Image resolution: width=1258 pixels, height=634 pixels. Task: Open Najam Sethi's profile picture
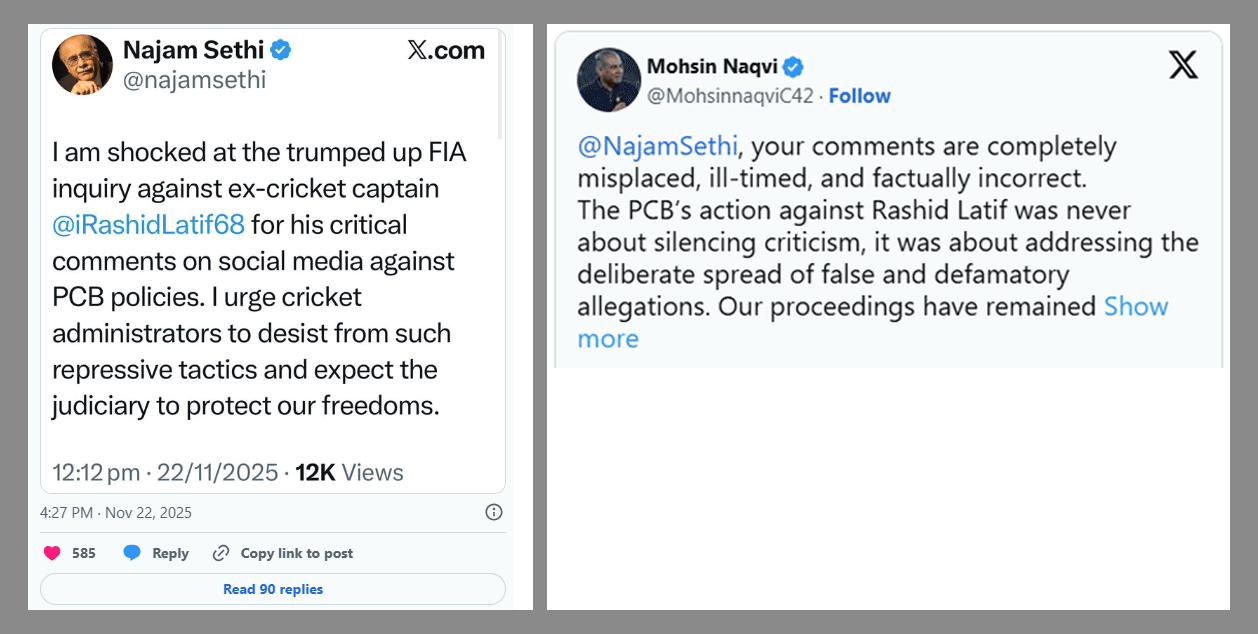click(x=82, y=65)
